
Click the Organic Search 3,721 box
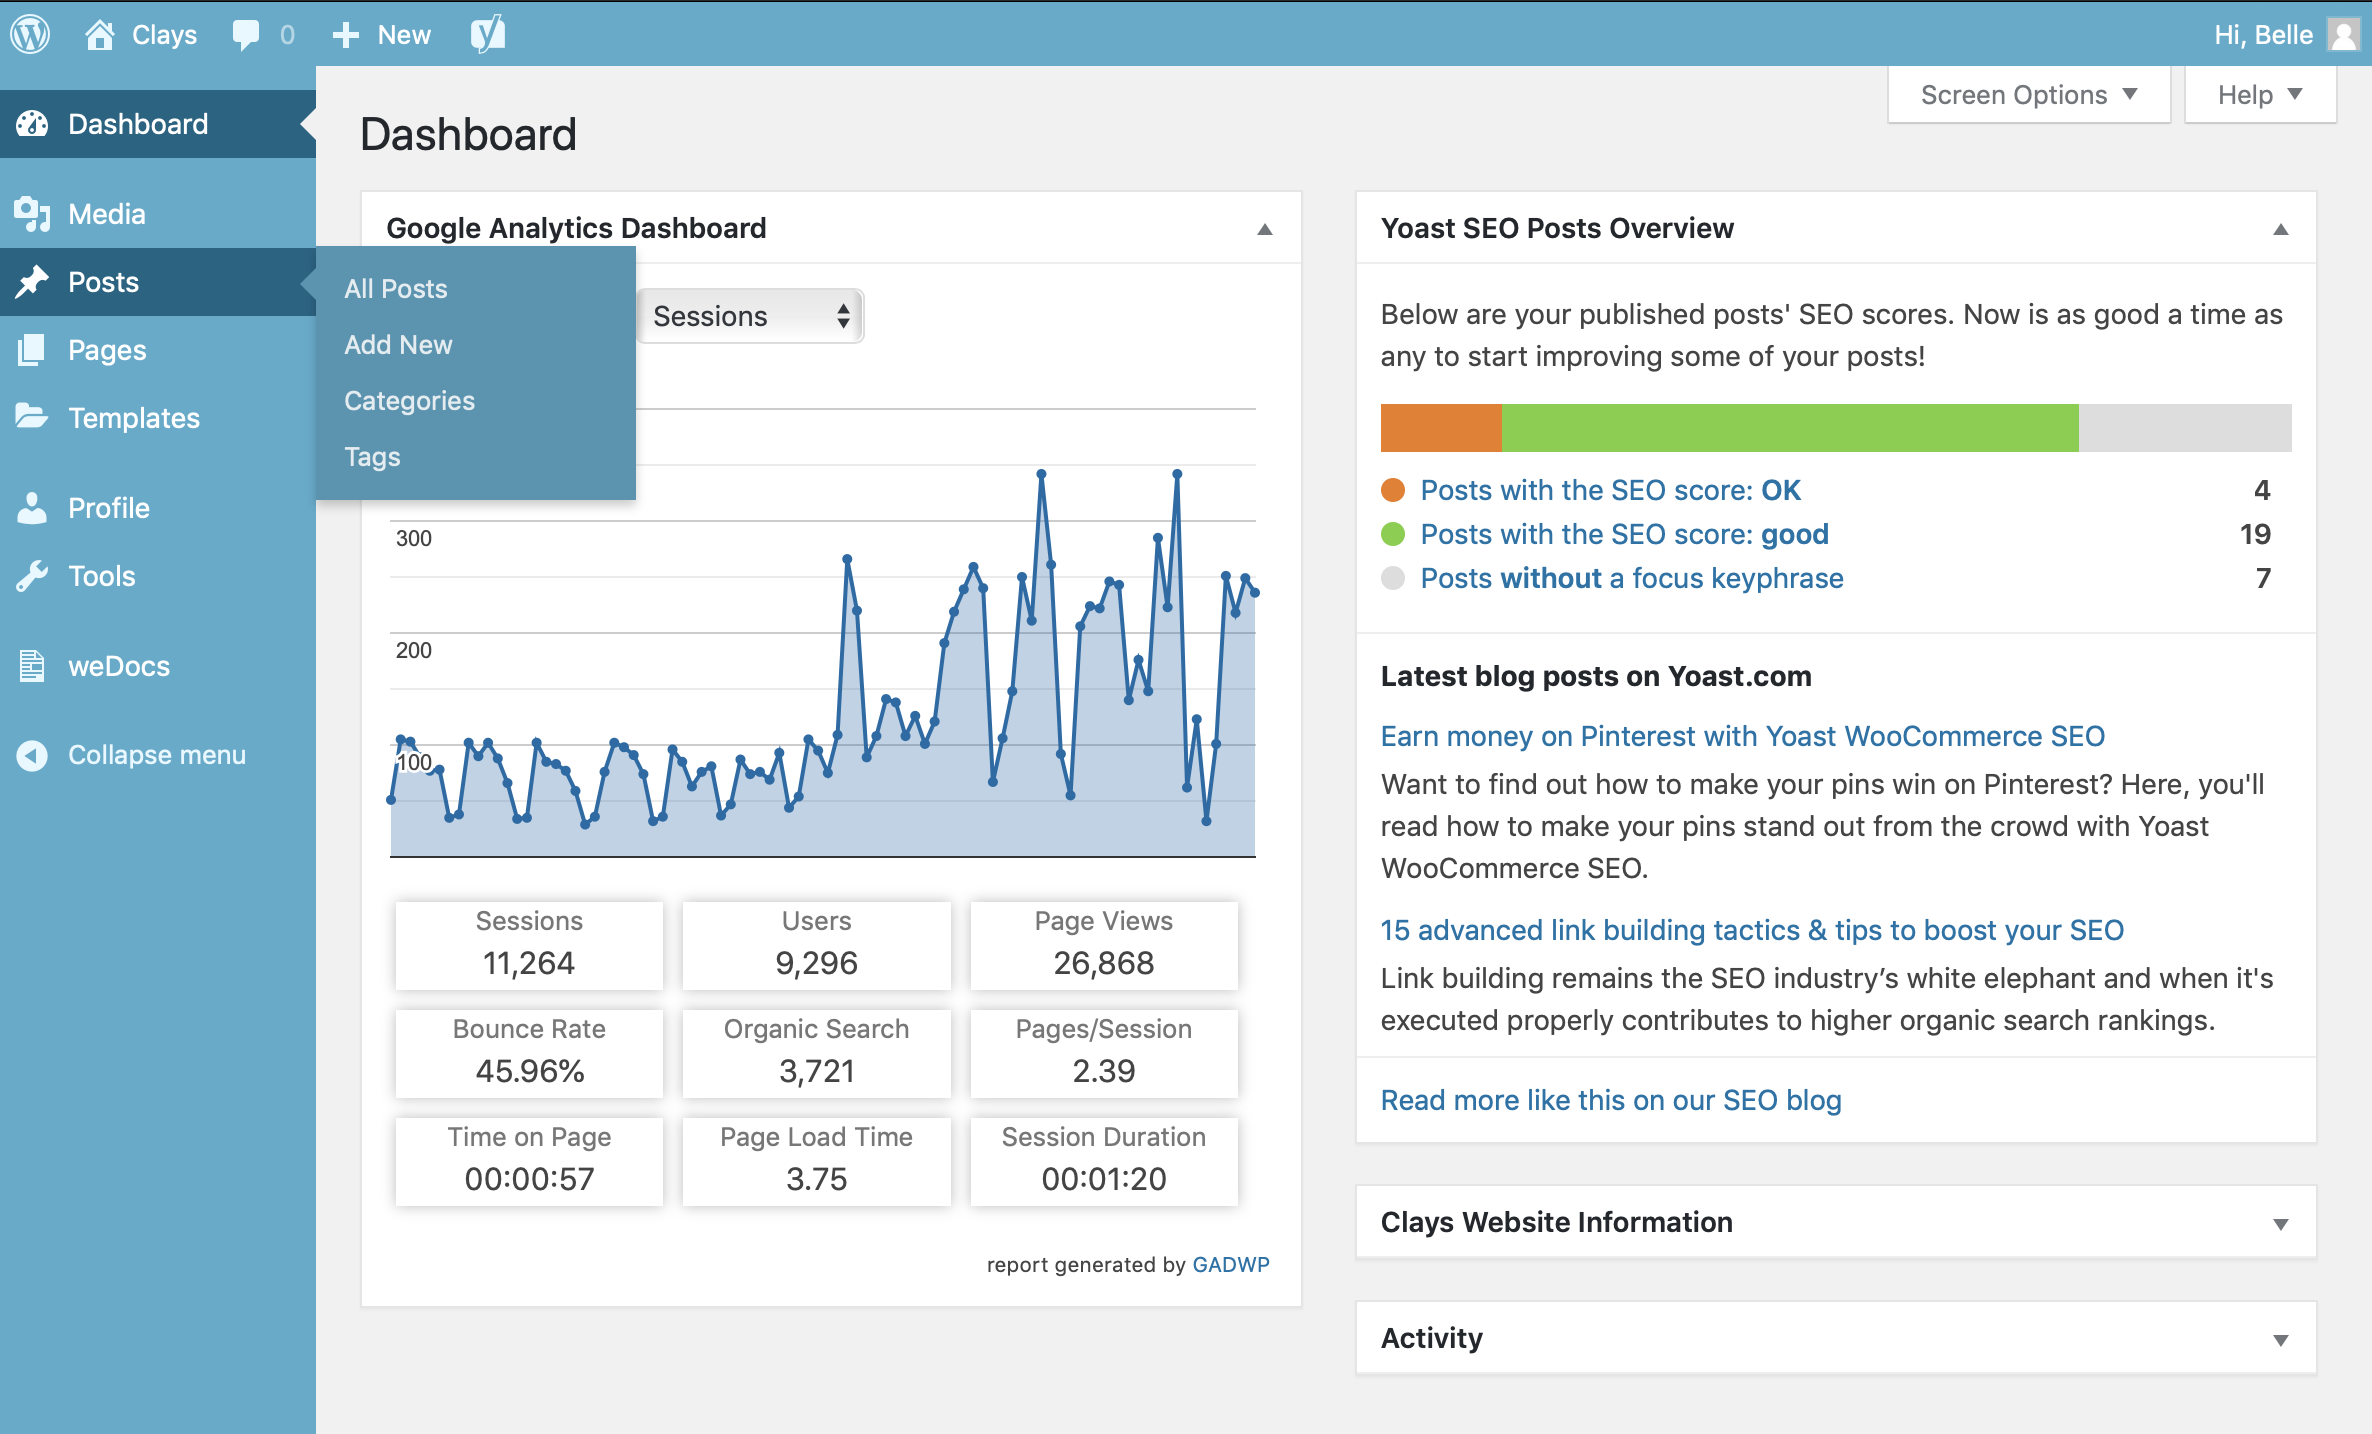(816, 1053)
